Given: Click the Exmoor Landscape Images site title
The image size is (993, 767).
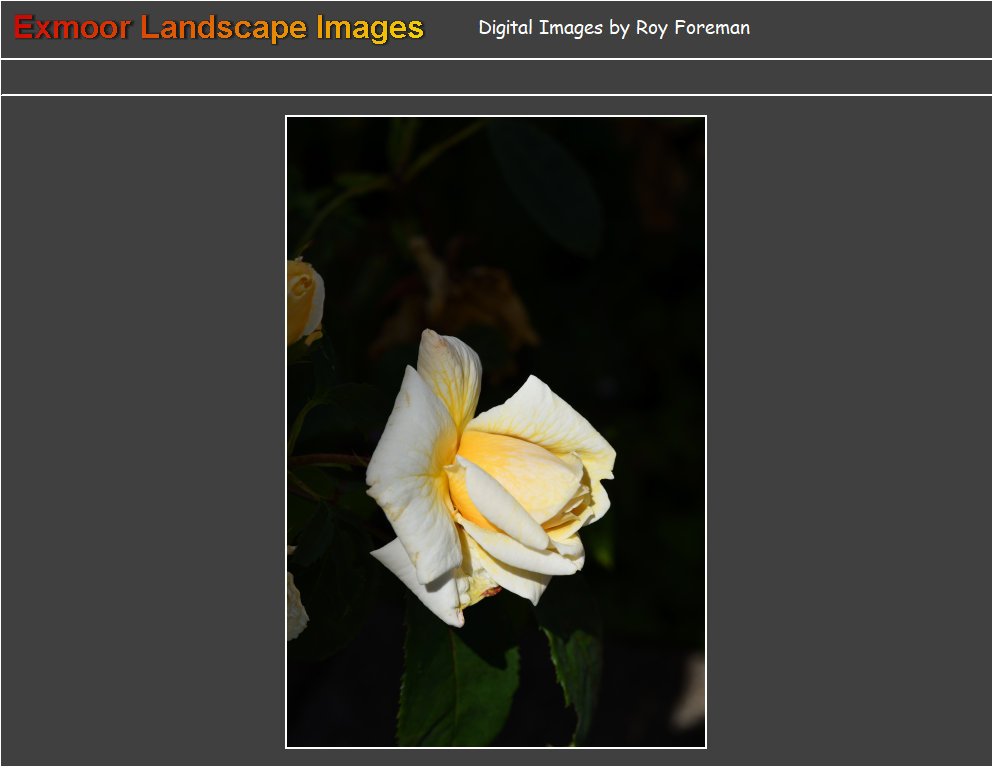Looking at the screenshot, I should pos(219,28).
